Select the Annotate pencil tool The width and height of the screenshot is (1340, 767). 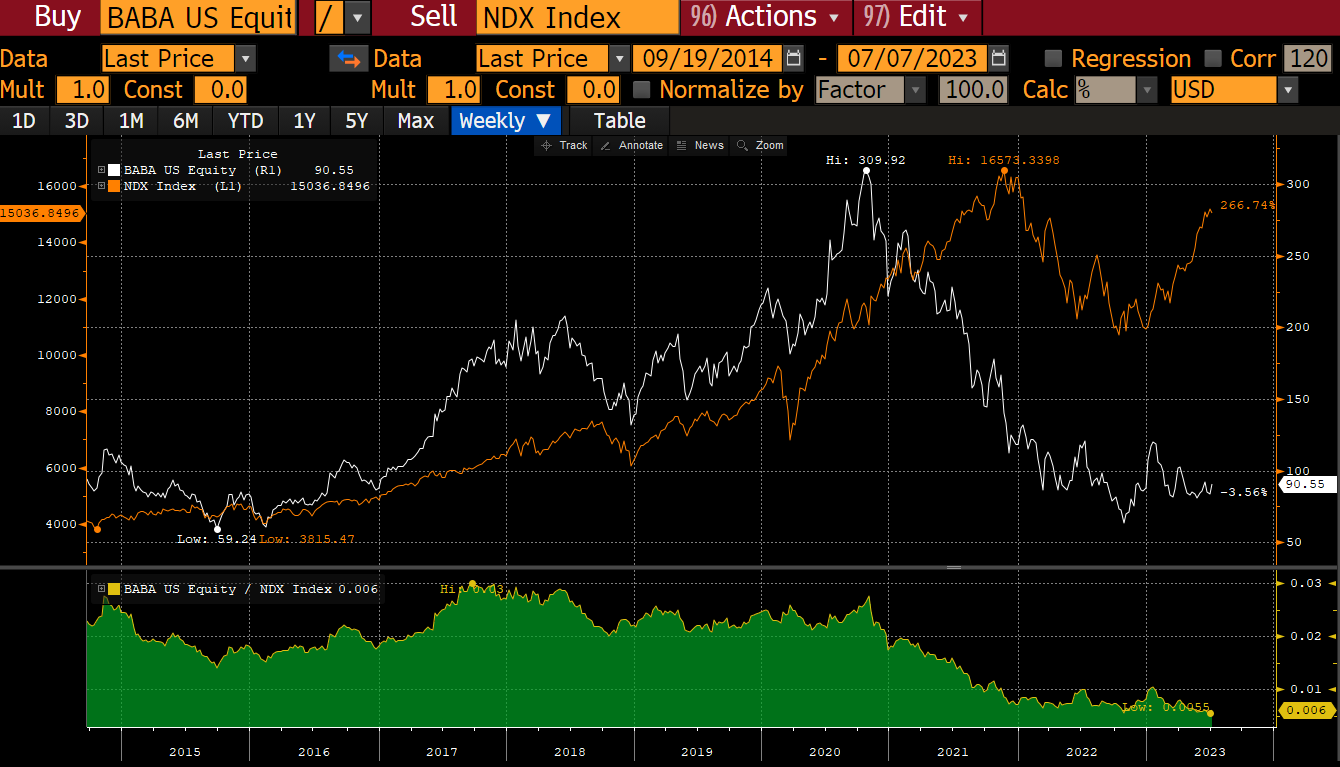pyautogui.click(x=632, y=145)
